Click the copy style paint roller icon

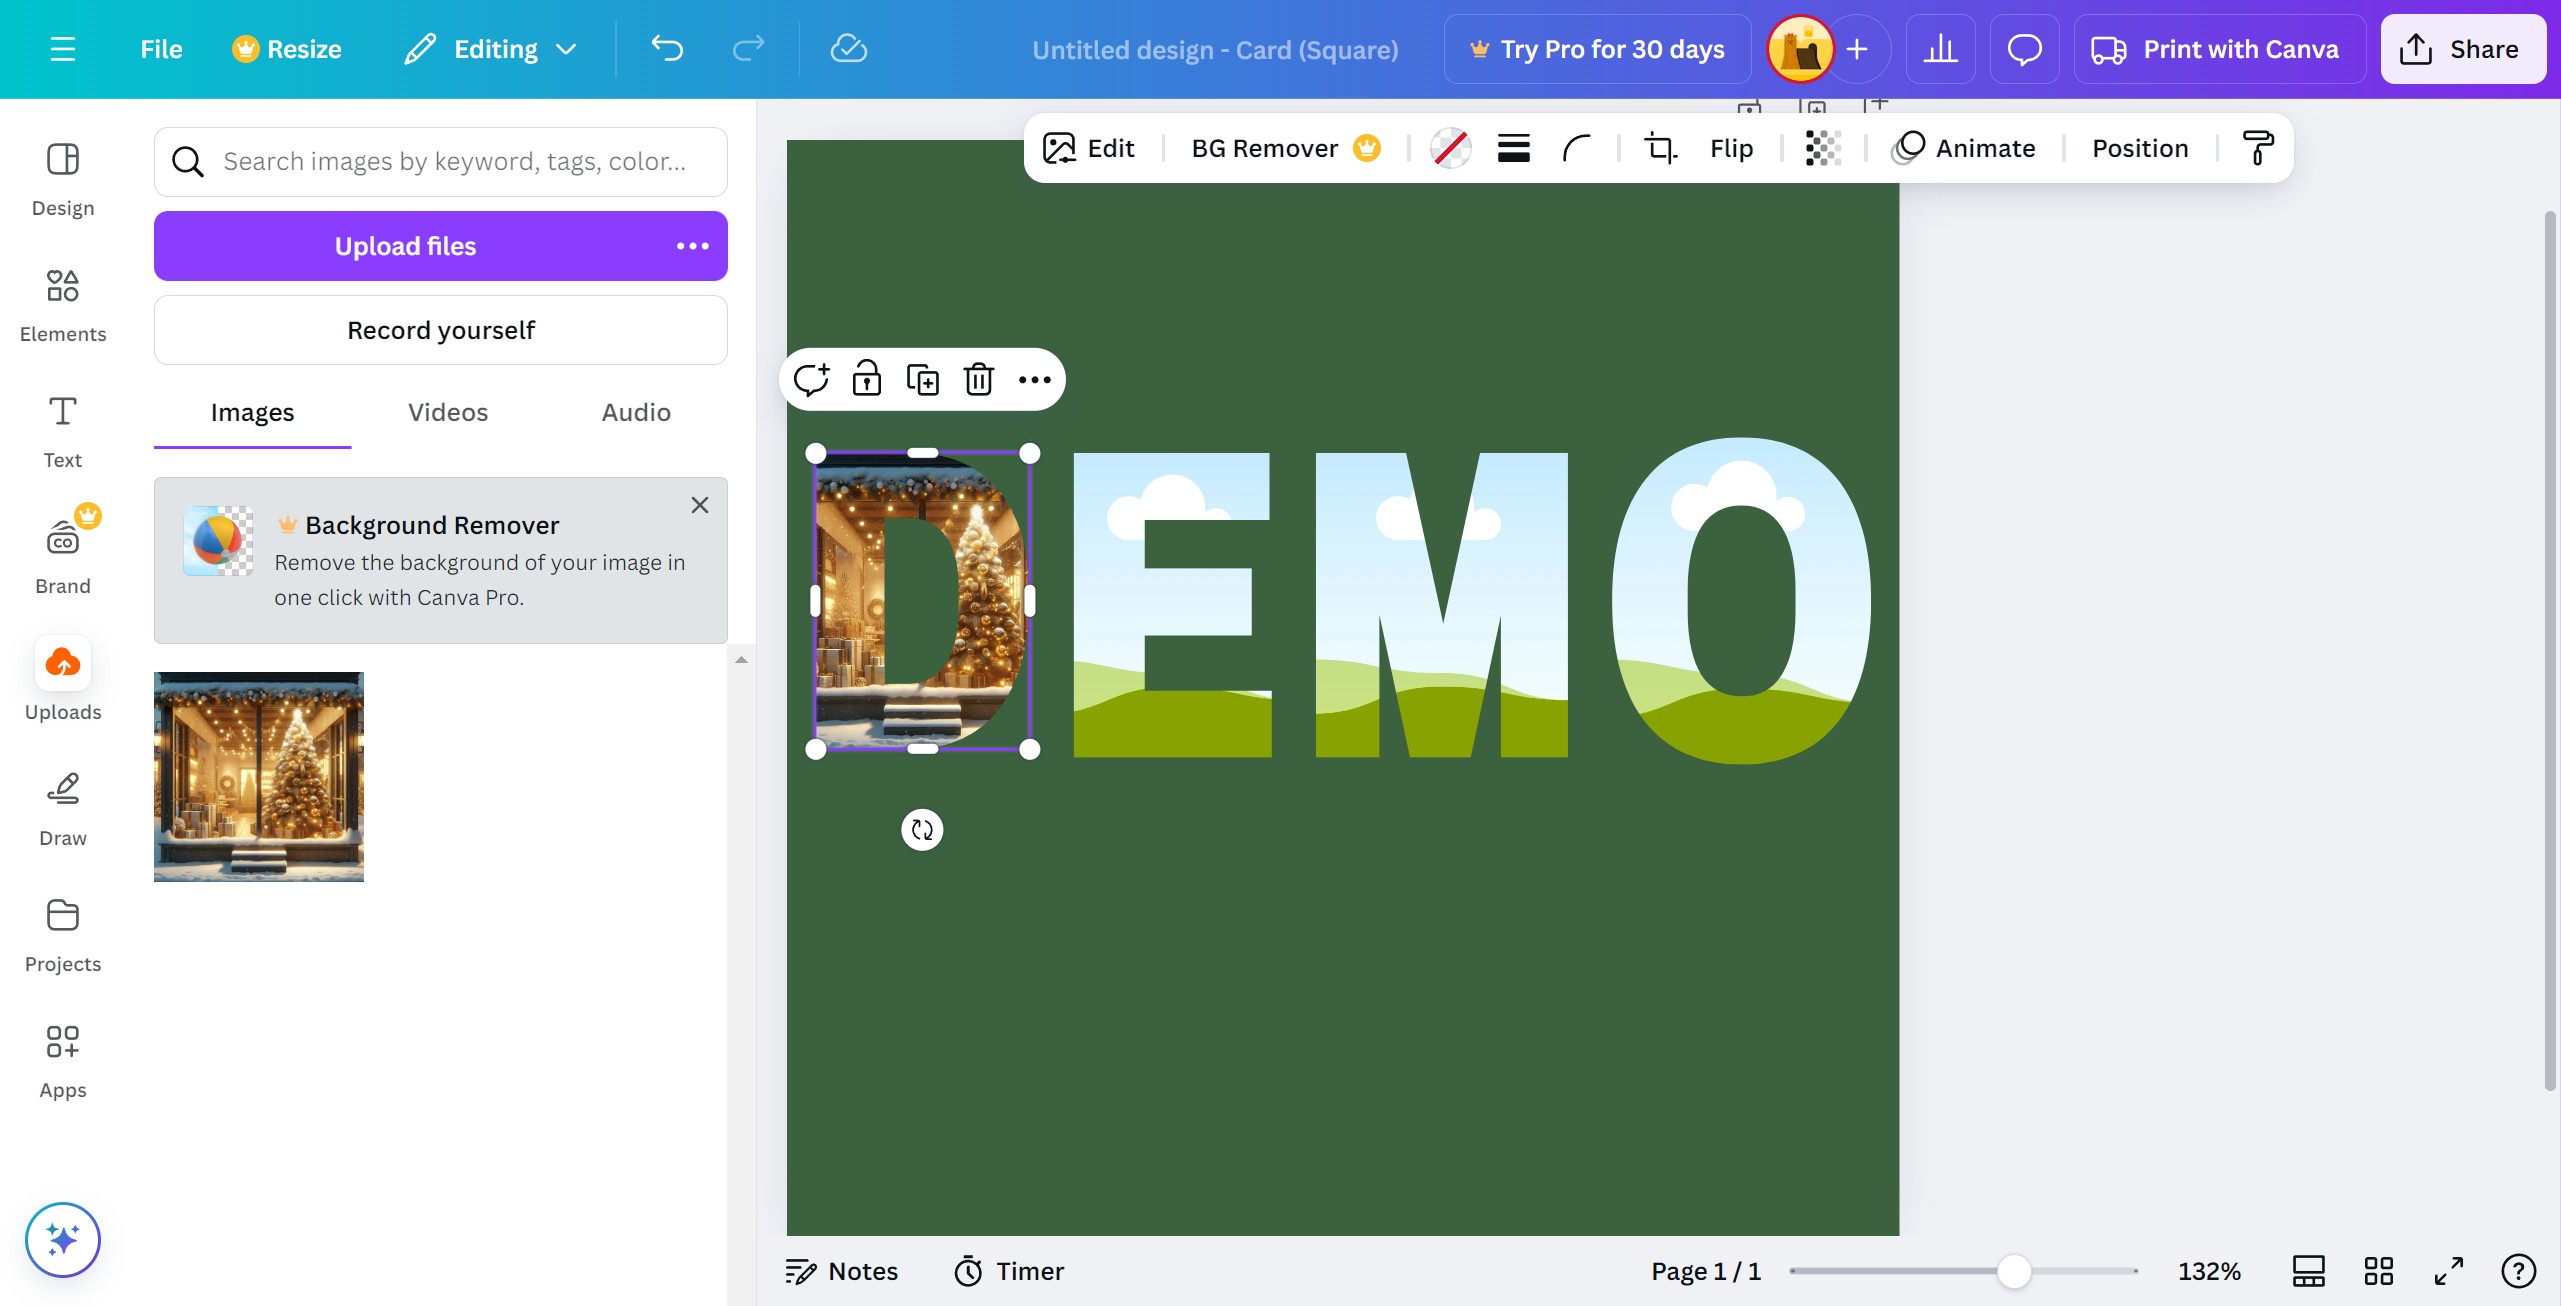[2257, 148]
